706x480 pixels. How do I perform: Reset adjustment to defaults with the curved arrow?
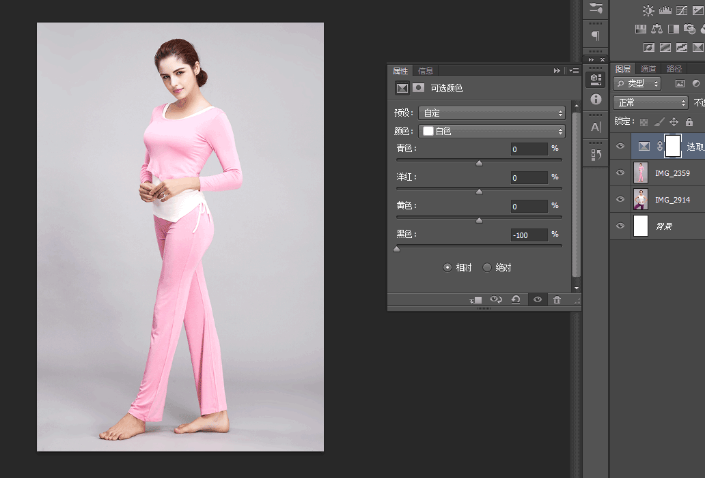(515, 299)
